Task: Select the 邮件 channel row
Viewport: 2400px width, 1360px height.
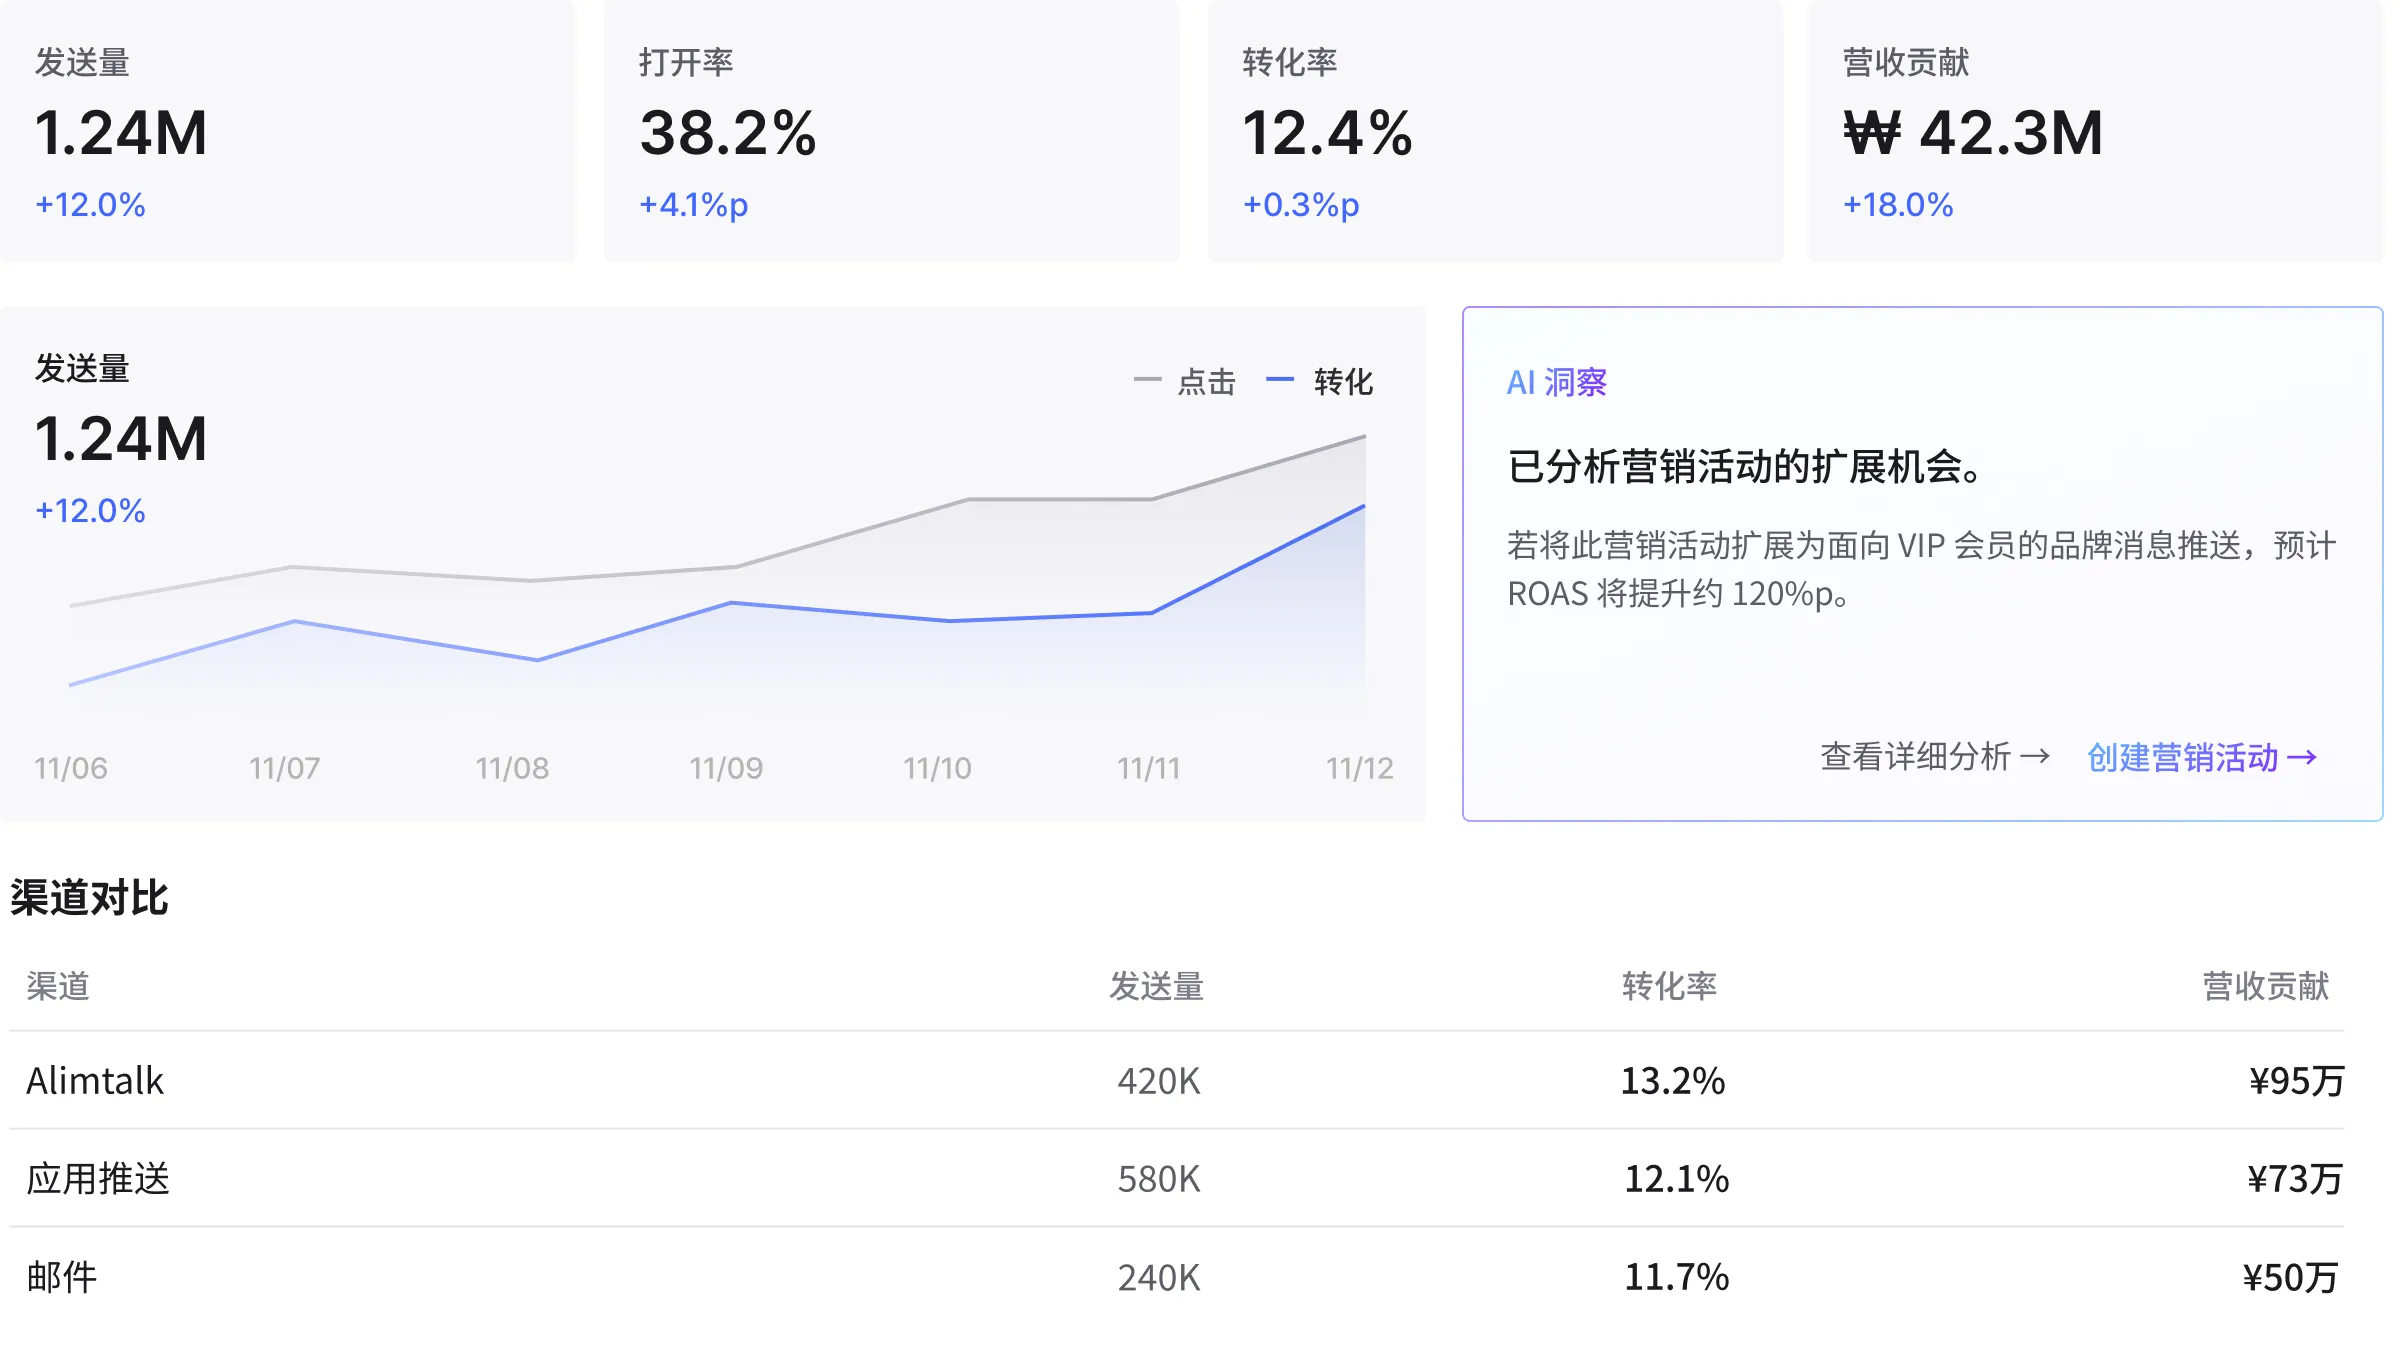Action: coord(1177,1277)
